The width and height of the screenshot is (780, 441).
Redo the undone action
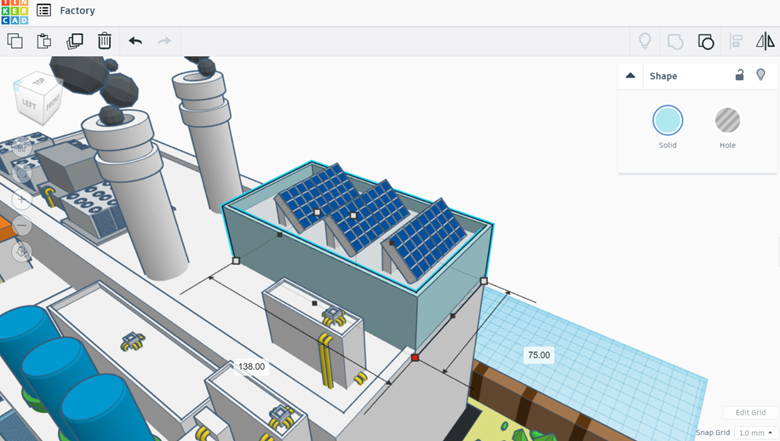pos(164,41)
